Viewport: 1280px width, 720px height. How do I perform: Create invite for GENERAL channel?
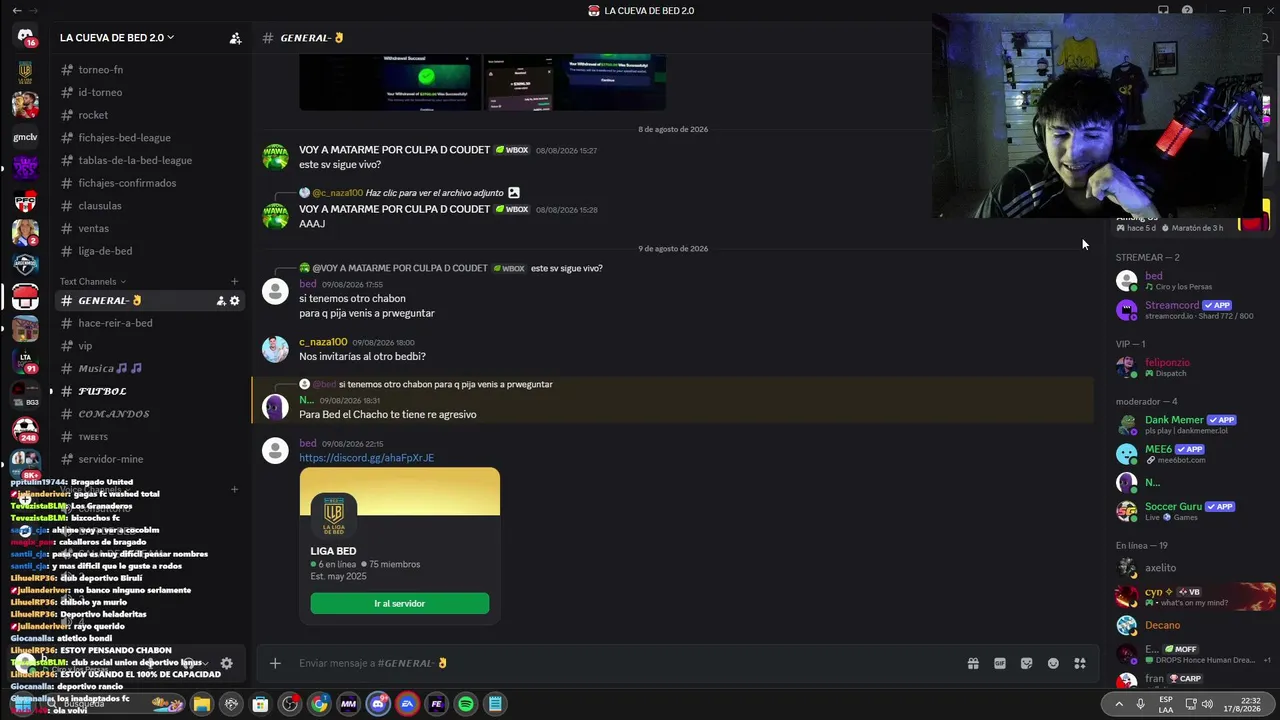coord(221,301)
